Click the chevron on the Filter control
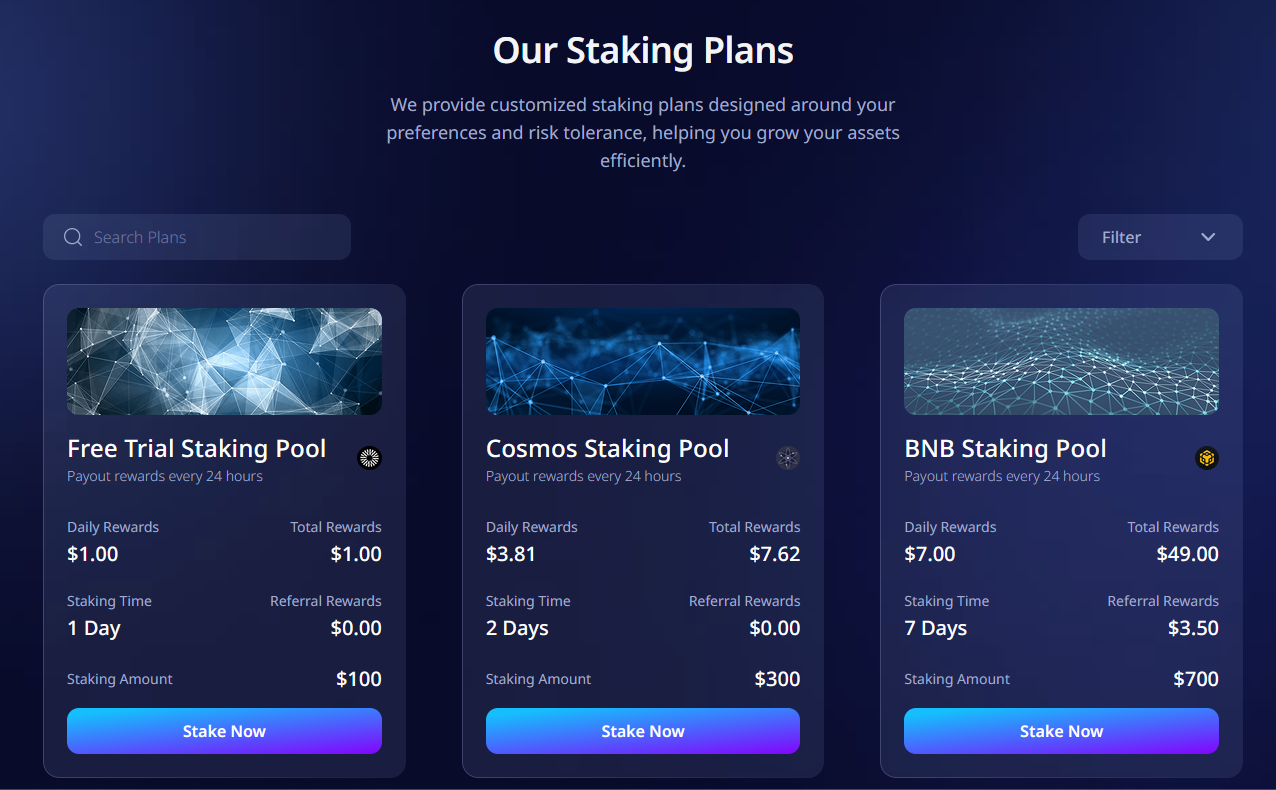1276x790 pixels. pos(1207,237)
